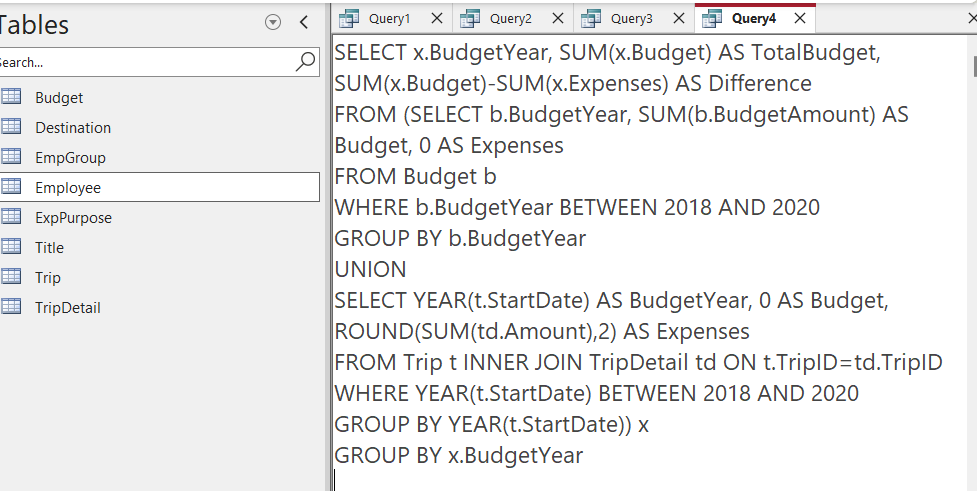Place the cursor on the UNION line
This screenshot has width=977, height=491.
tap(370, 269)
